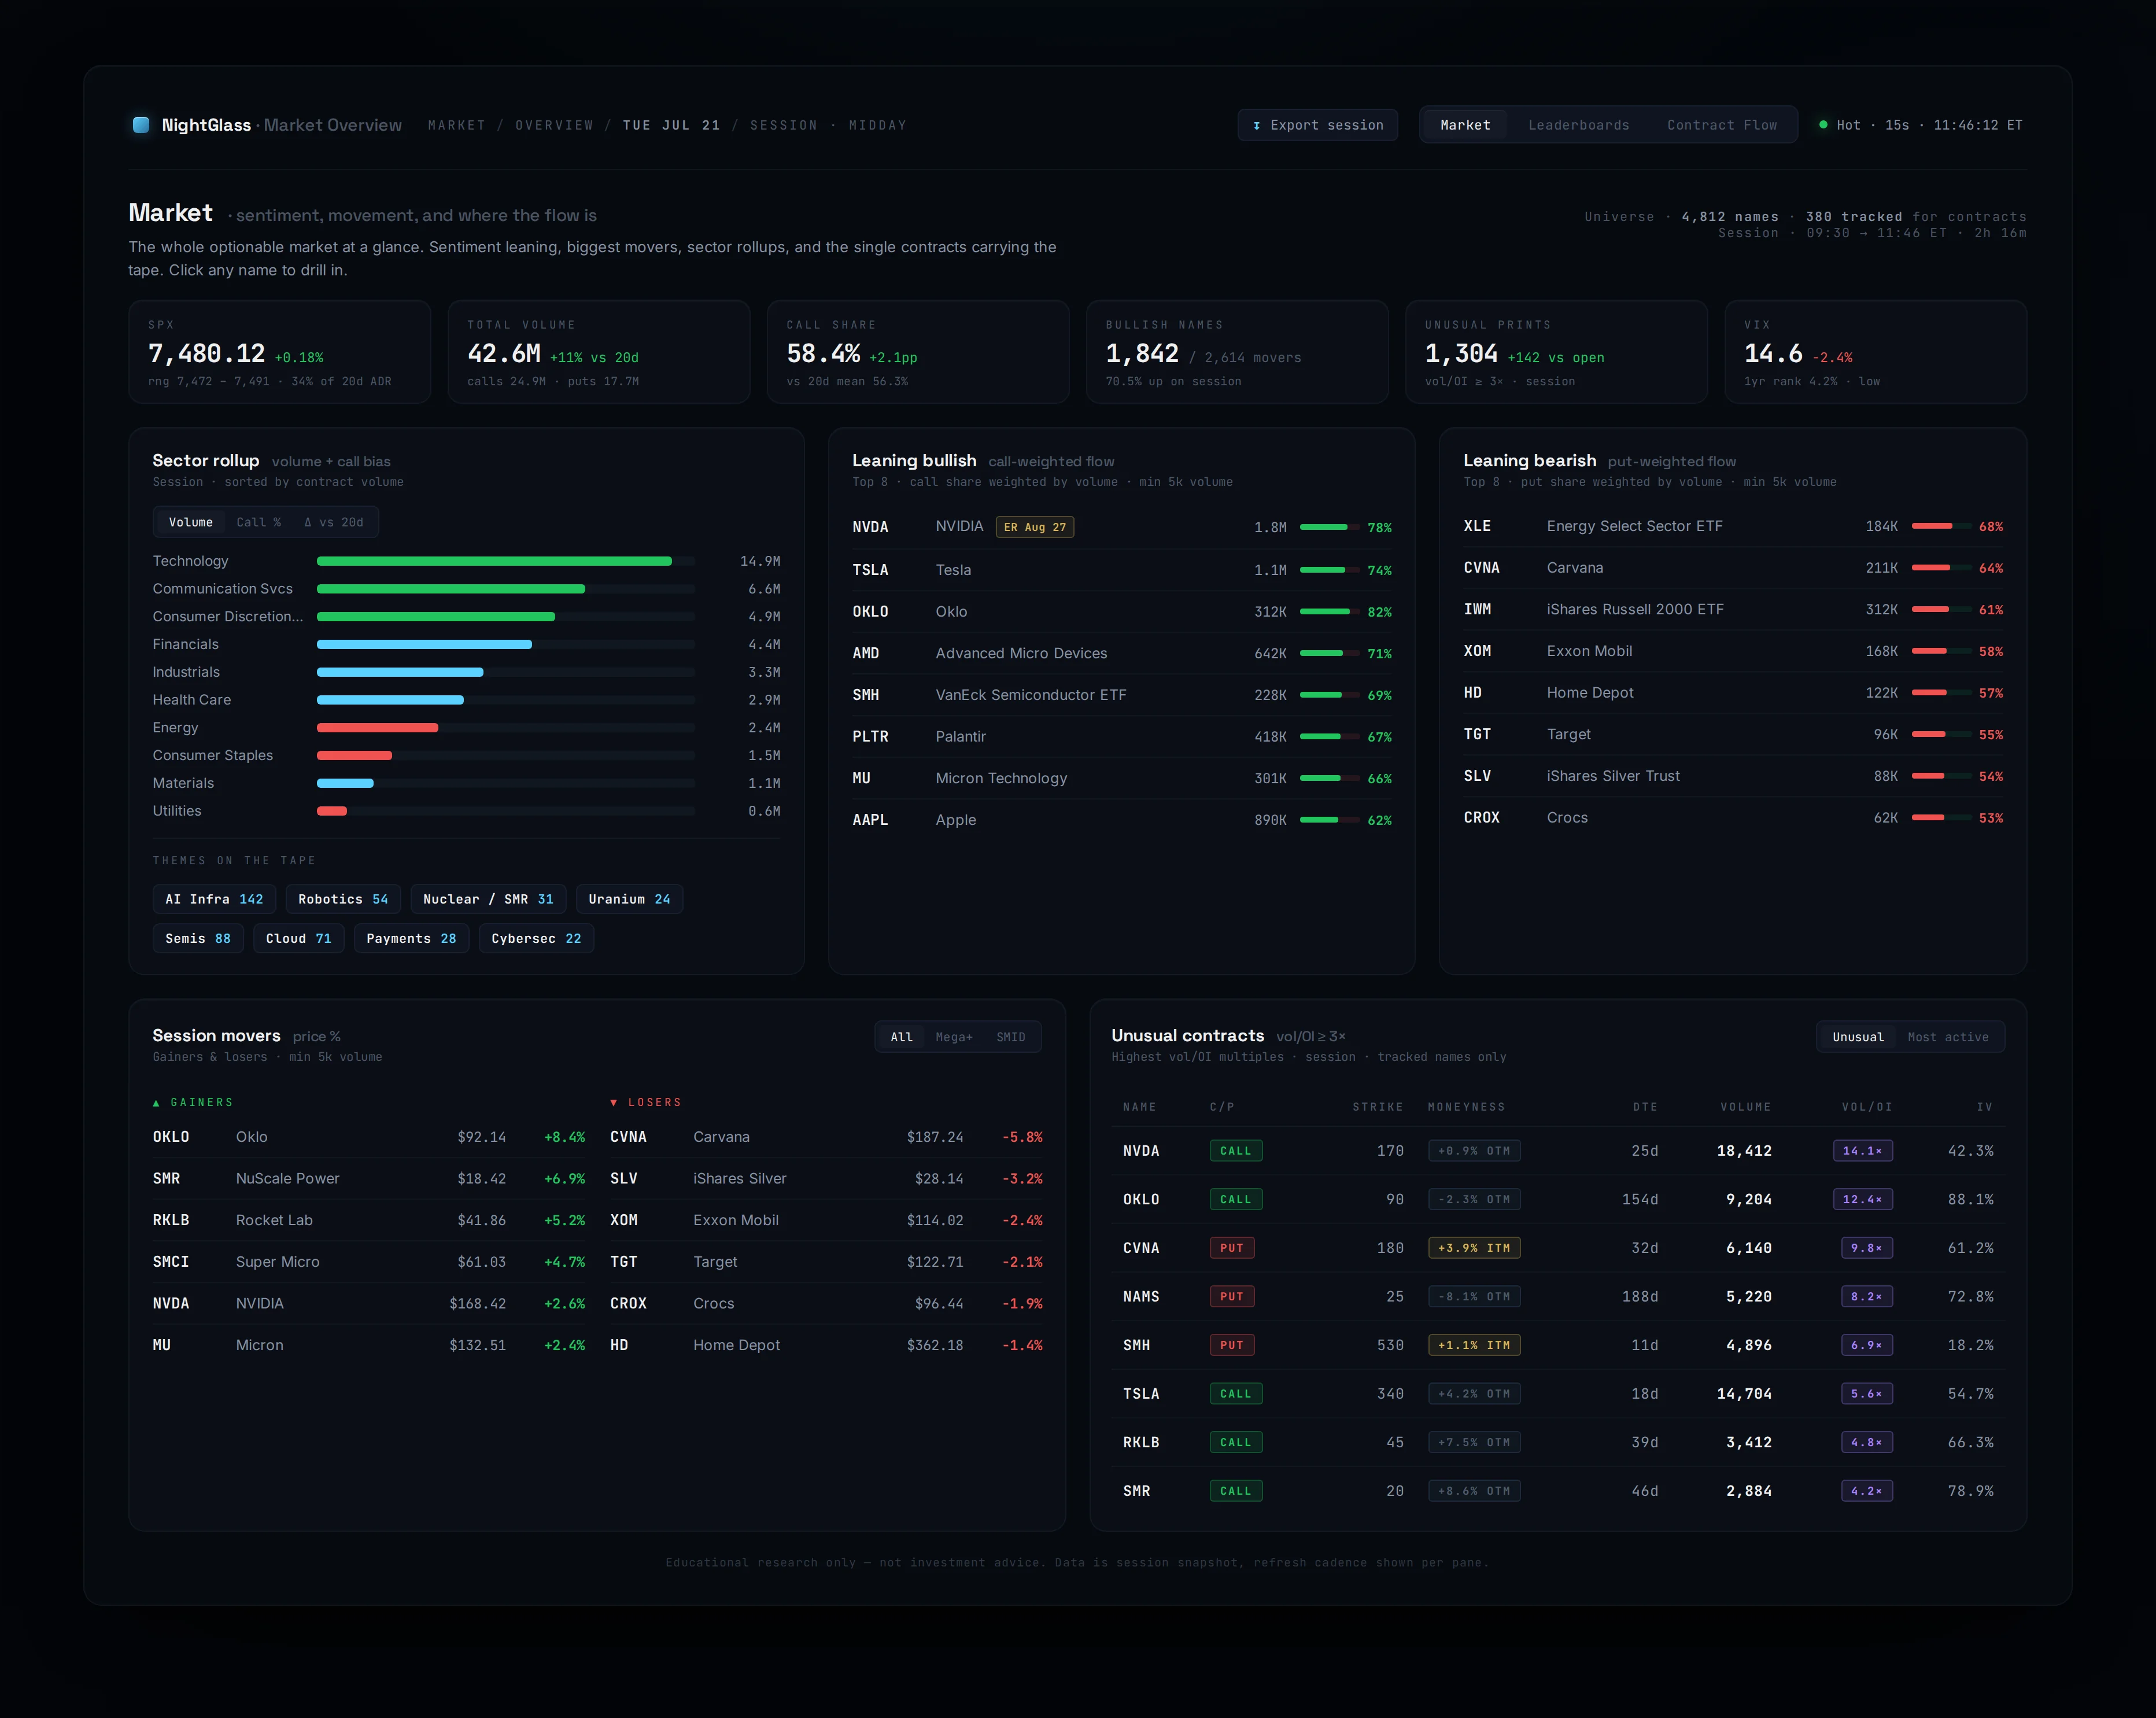
Task: Click CVNA Carvana loser row
Action: (826, 1137)
